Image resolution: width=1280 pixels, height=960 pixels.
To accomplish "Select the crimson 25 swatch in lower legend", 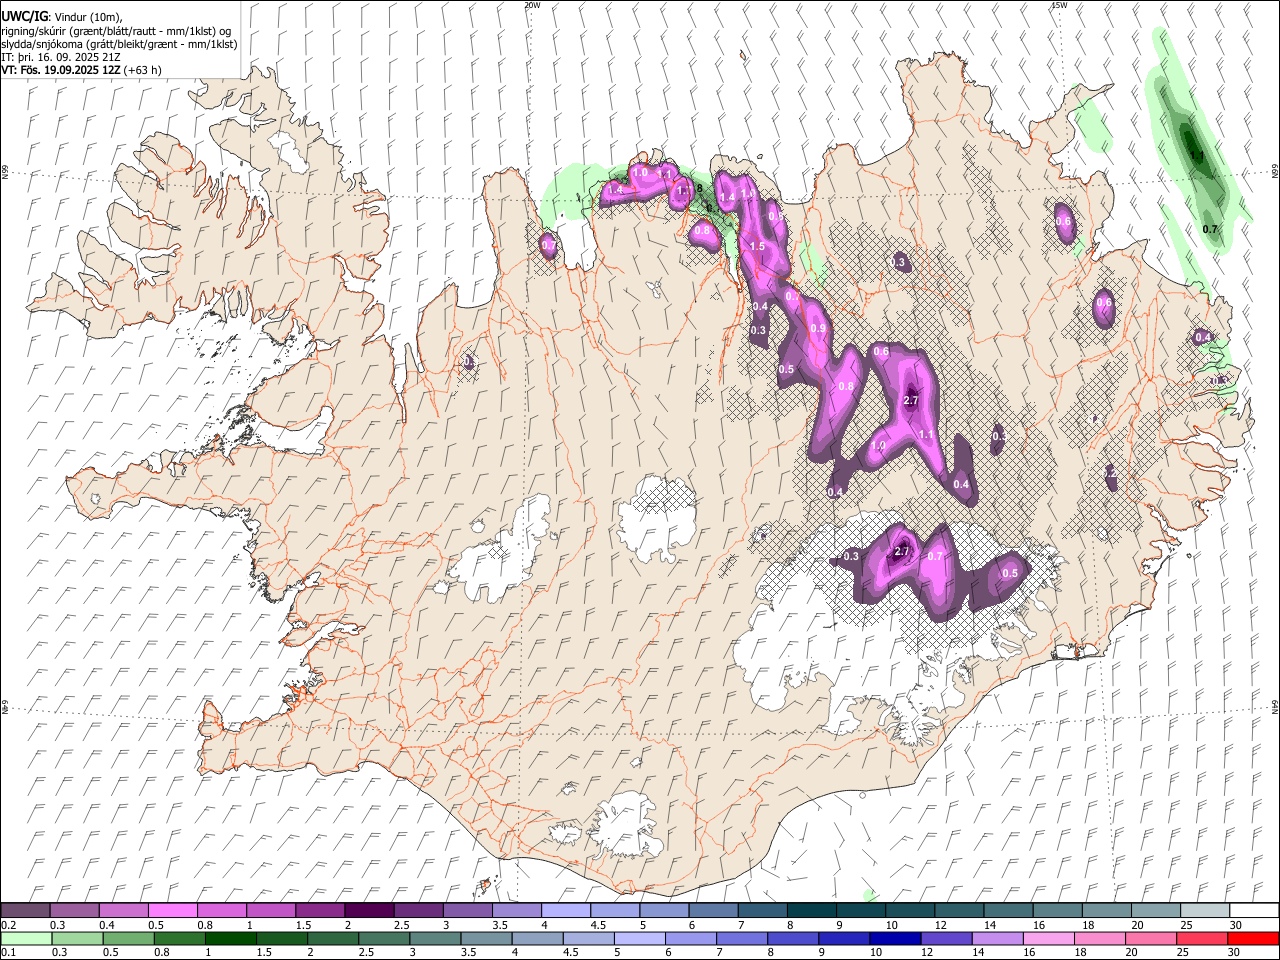I will pyautogui.click(x=1202, y=939).
